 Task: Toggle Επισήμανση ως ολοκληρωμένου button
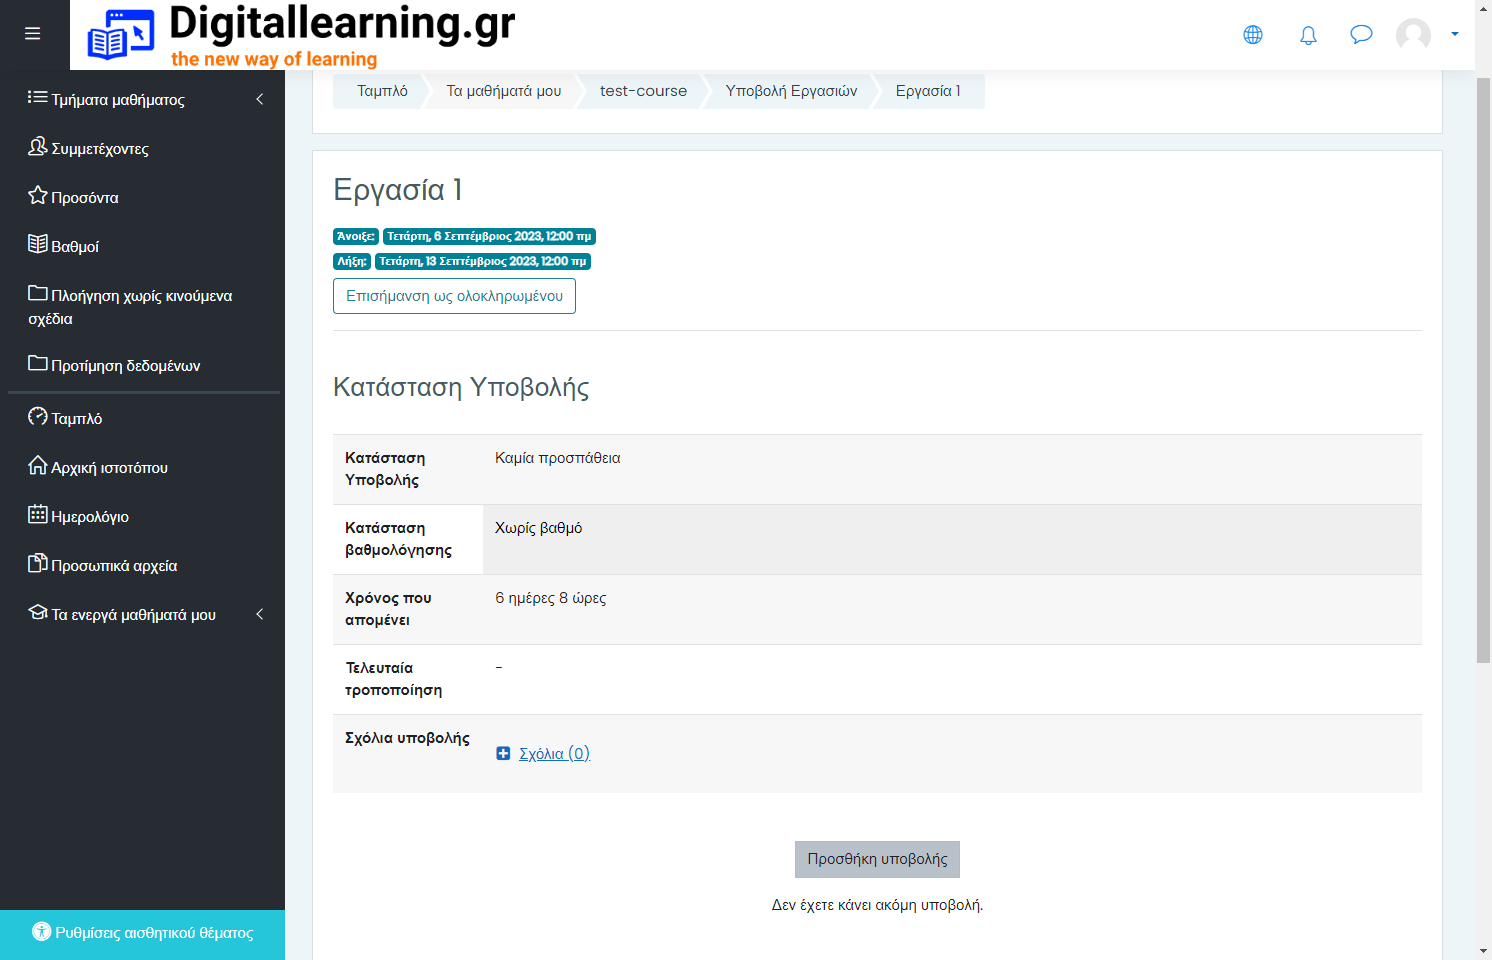pos(454,296)
